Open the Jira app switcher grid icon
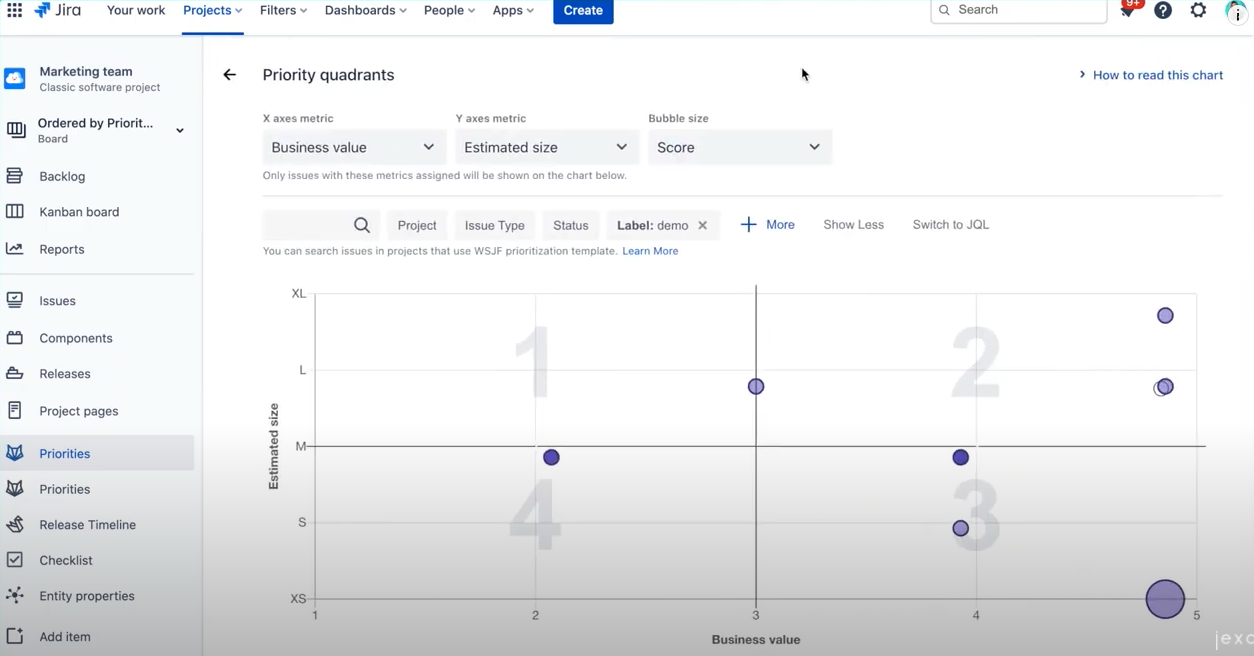This screenshot has width=1254, height=656. tap(15, 10)
